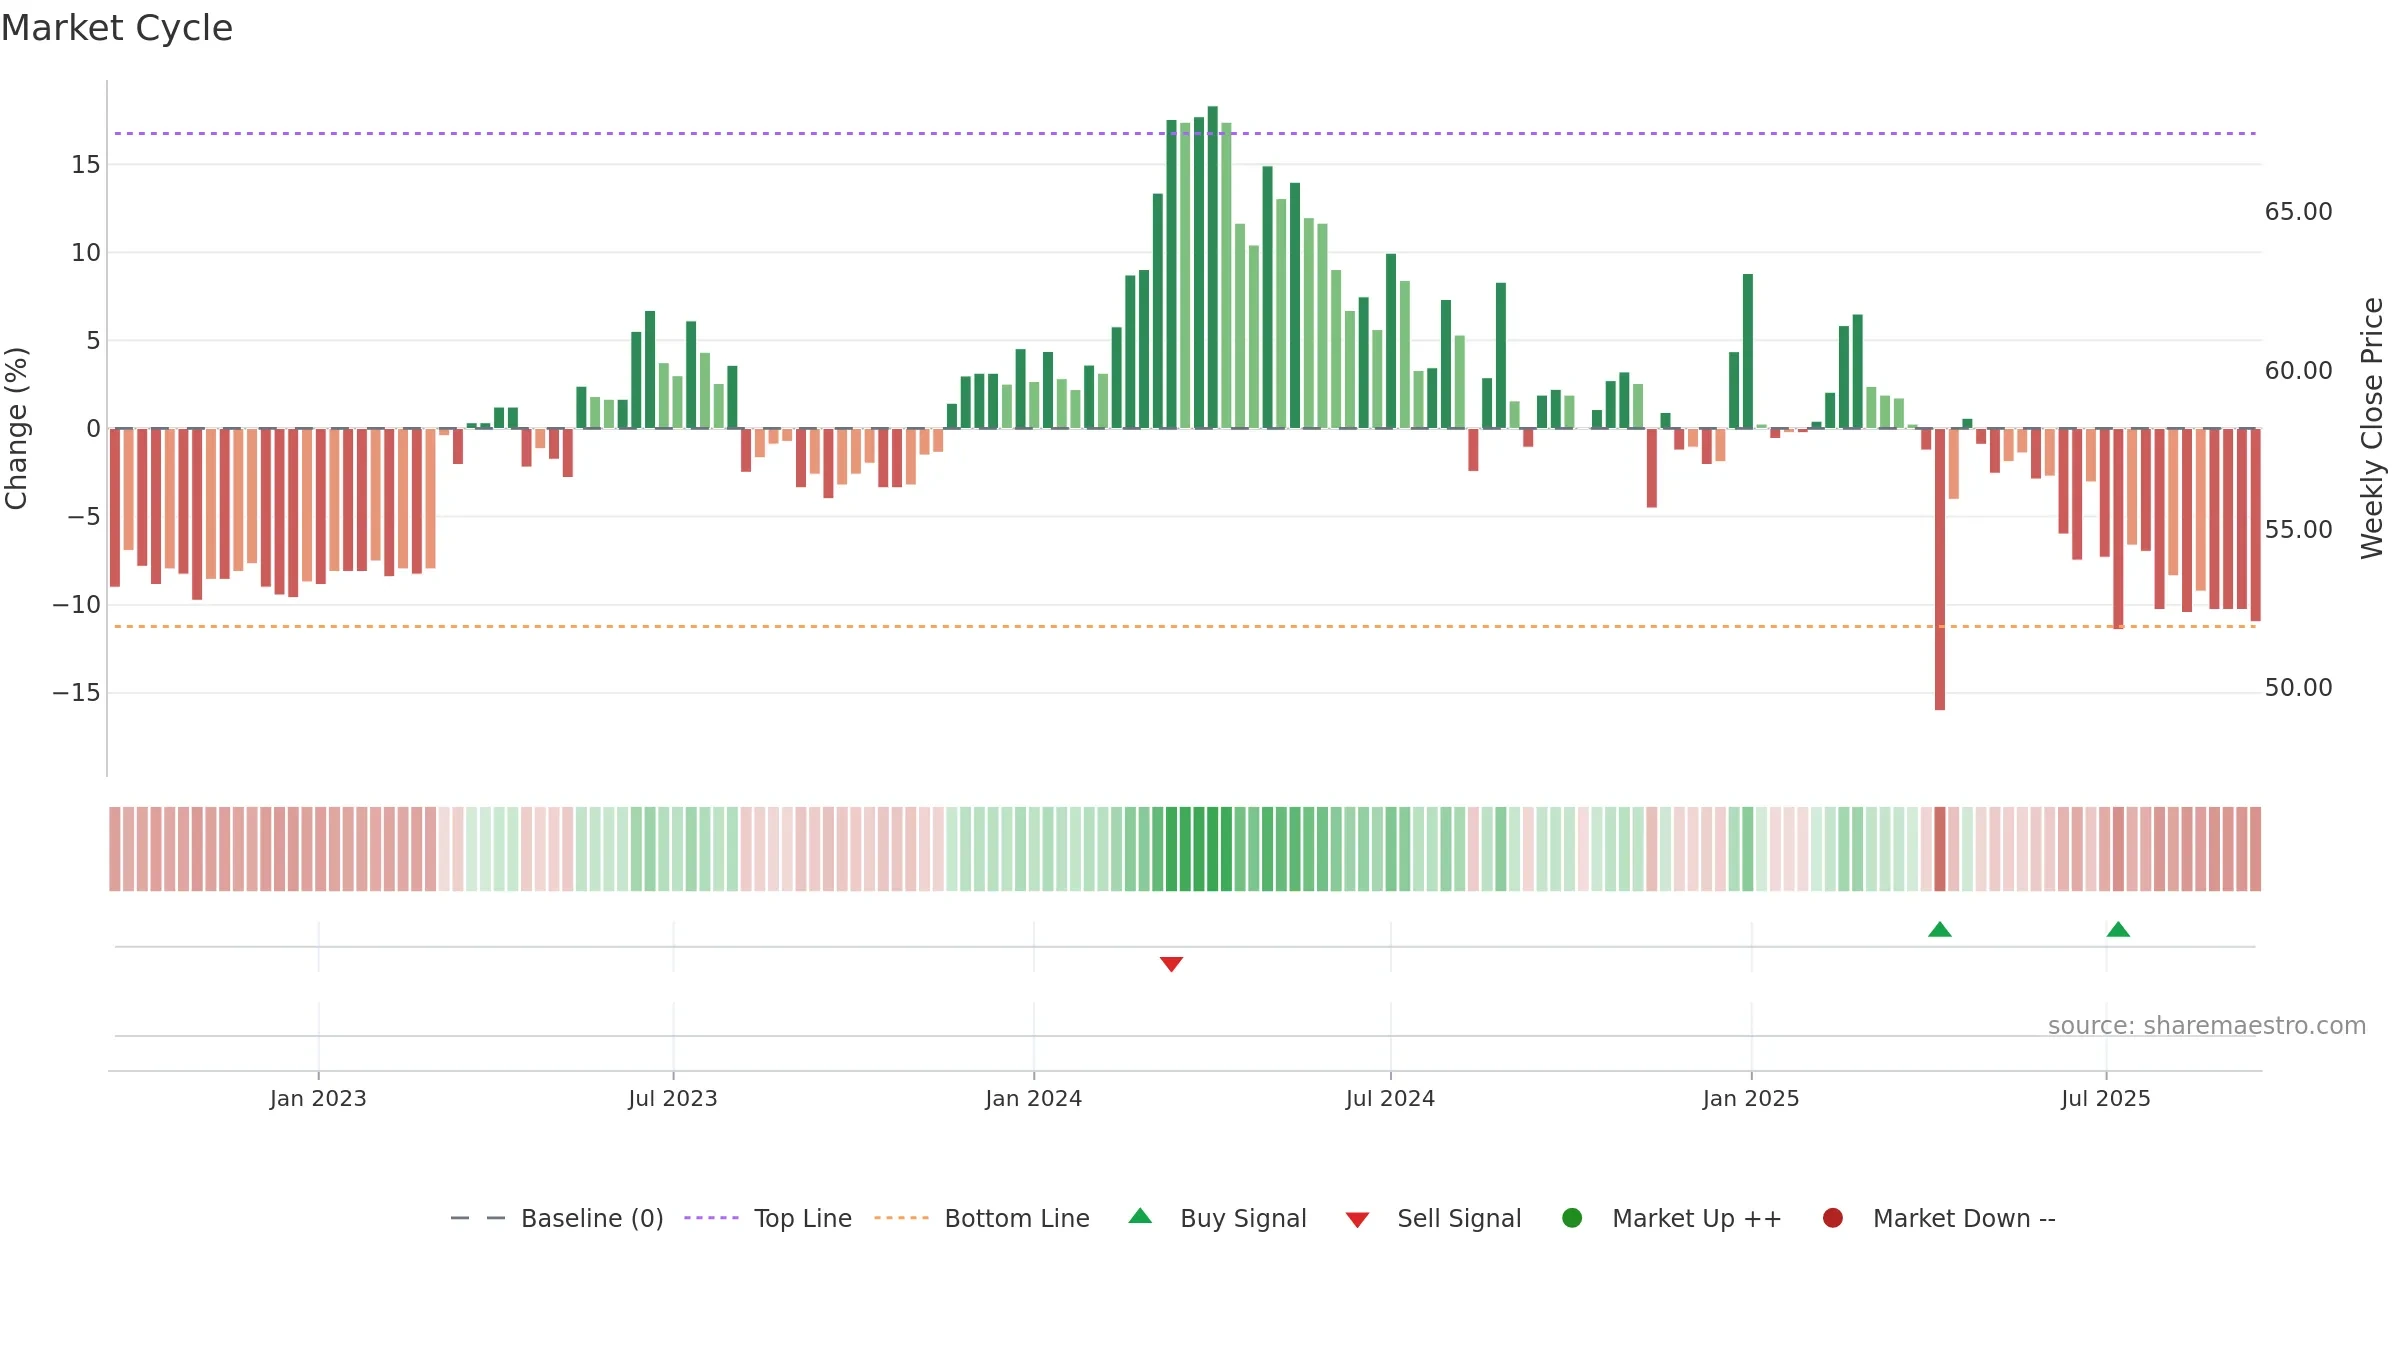Click the orange dotted Bottom Line on chart
The width and height of the screenshot is (2400, 1350).
tap(1185, 627)
